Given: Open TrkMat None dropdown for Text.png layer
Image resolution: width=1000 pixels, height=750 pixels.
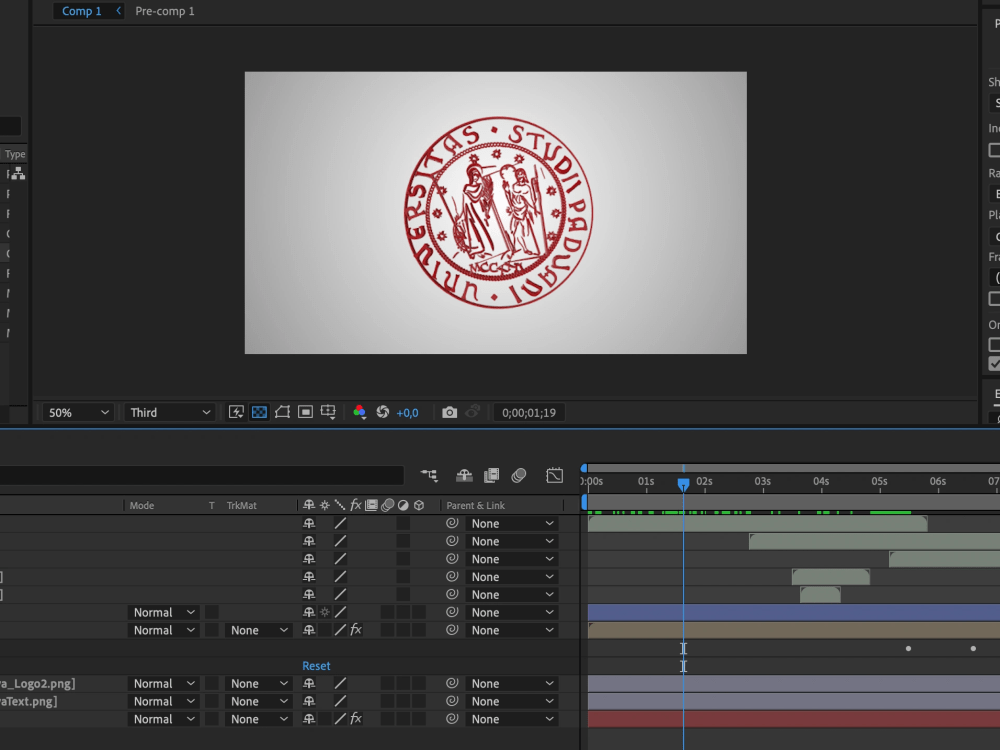Looking at the screenshot, I should click(258, 701).
